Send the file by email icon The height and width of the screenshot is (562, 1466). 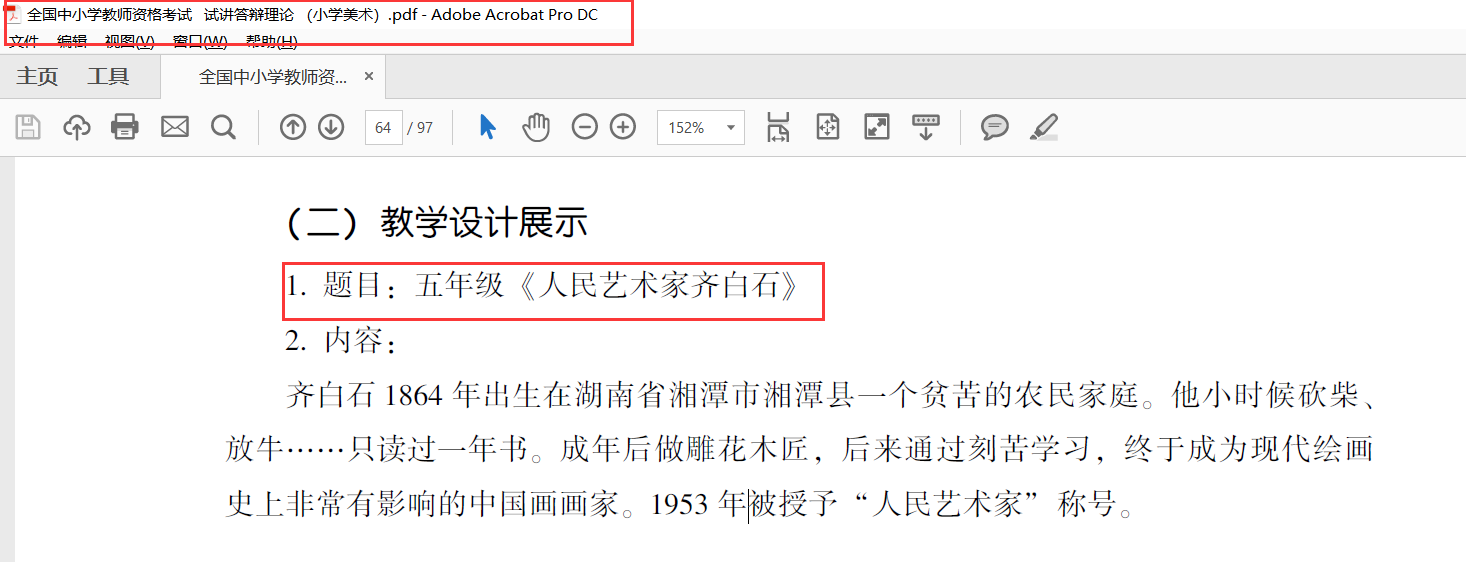pyautogui.click(x=175, y=127)
